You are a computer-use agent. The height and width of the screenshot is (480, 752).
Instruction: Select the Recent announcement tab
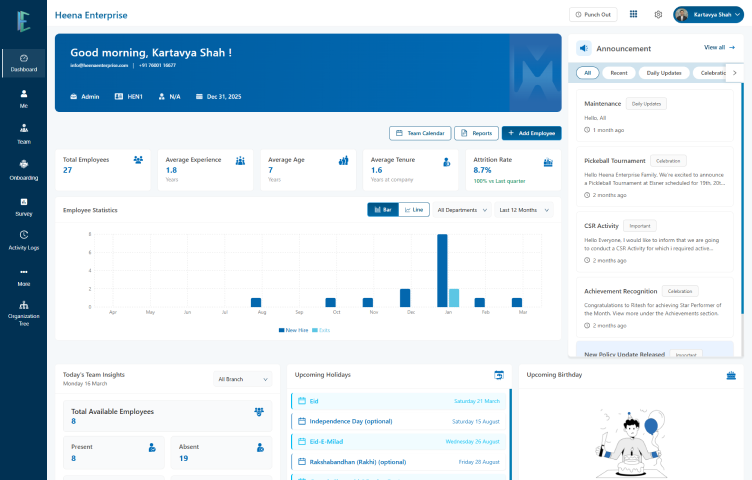pos(619,73)
